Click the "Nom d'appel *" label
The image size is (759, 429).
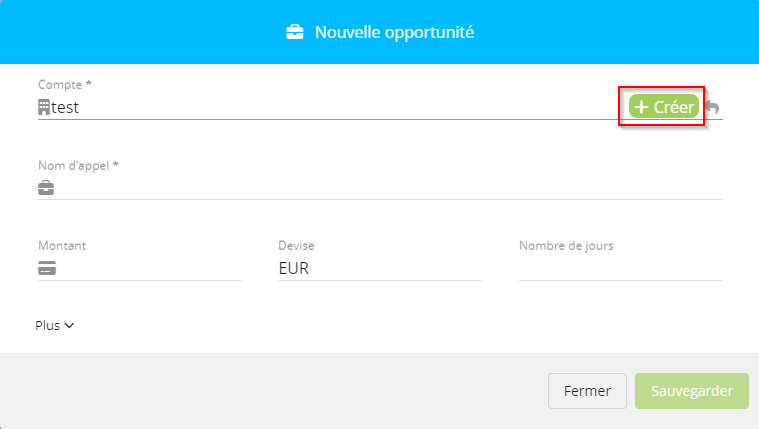pyautogui.click(x=78, y=165)
